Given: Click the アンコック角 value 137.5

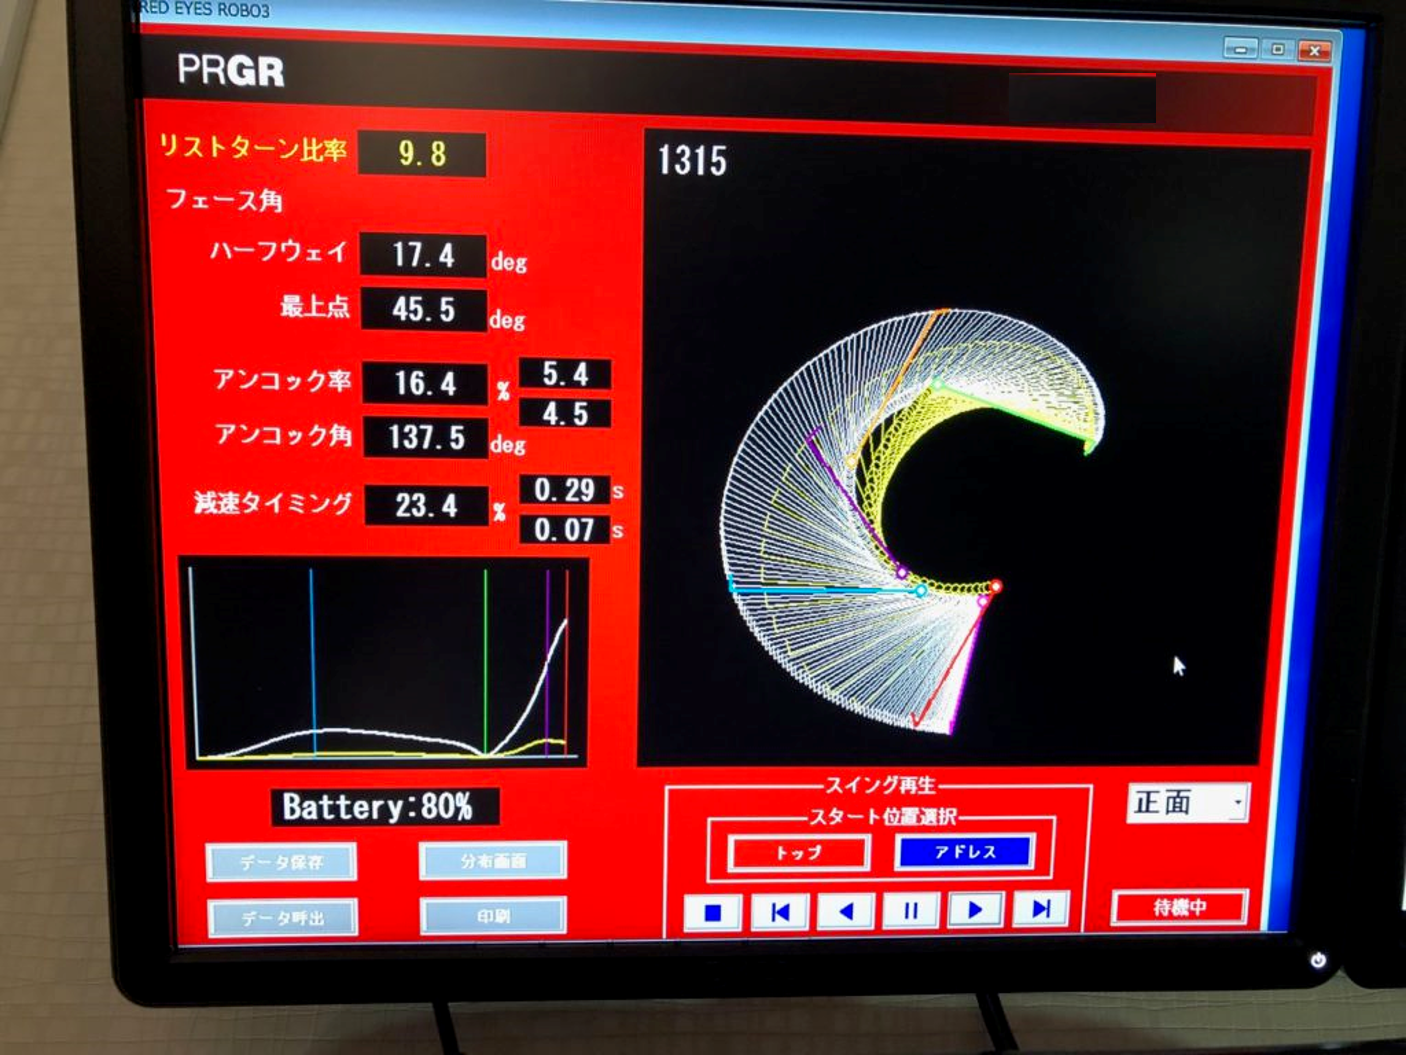Looking at the screenshot, I should tap(426, 437).
